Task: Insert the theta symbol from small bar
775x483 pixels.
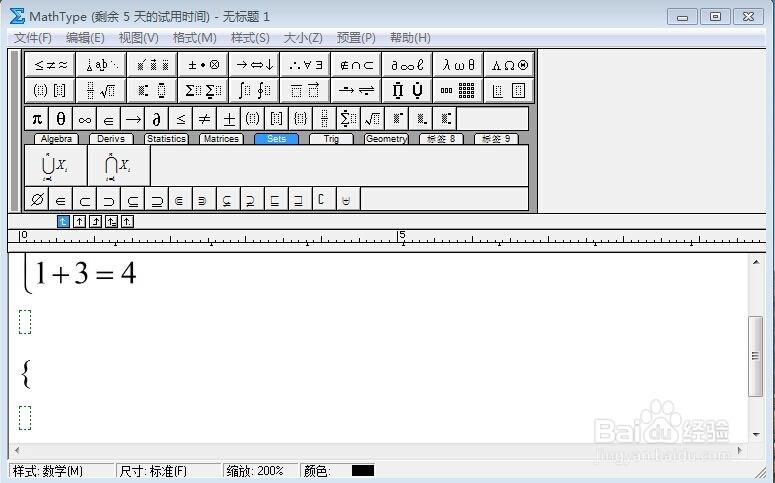Action: click(x=60, y=119)
